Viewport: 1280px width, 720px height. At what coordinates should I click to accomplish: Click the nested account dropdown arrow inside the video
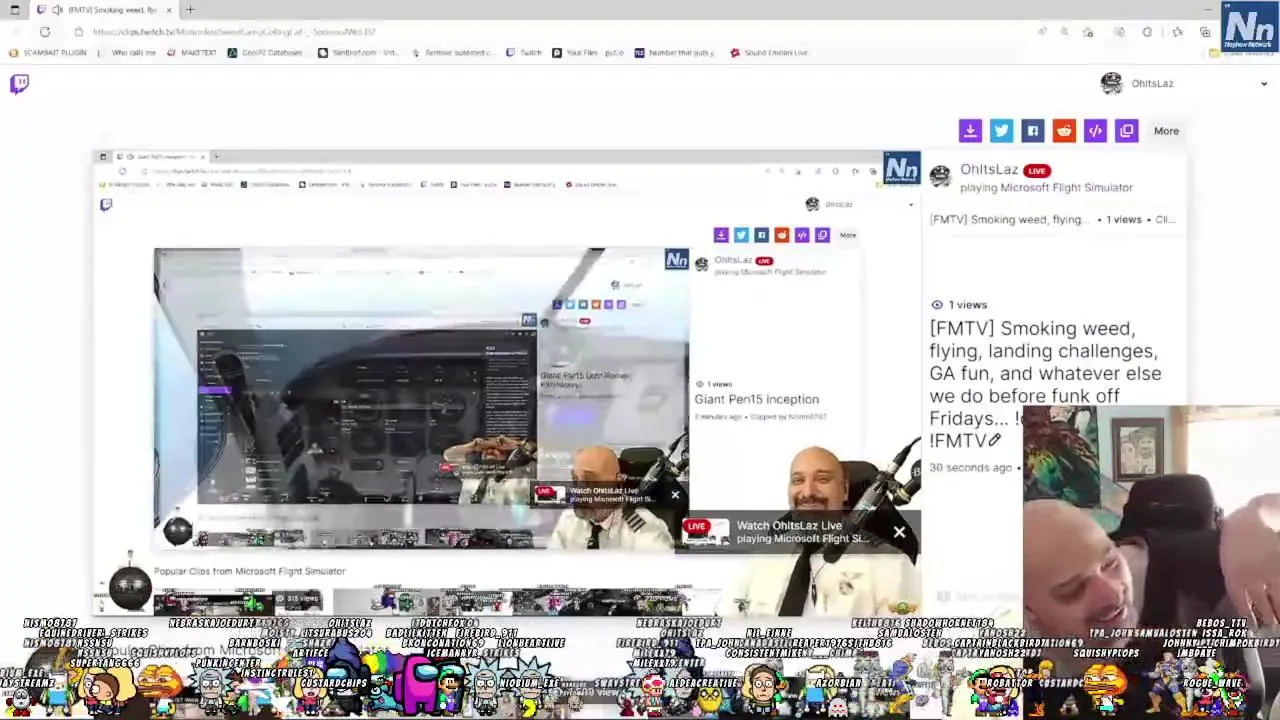[x=910, y=205]
